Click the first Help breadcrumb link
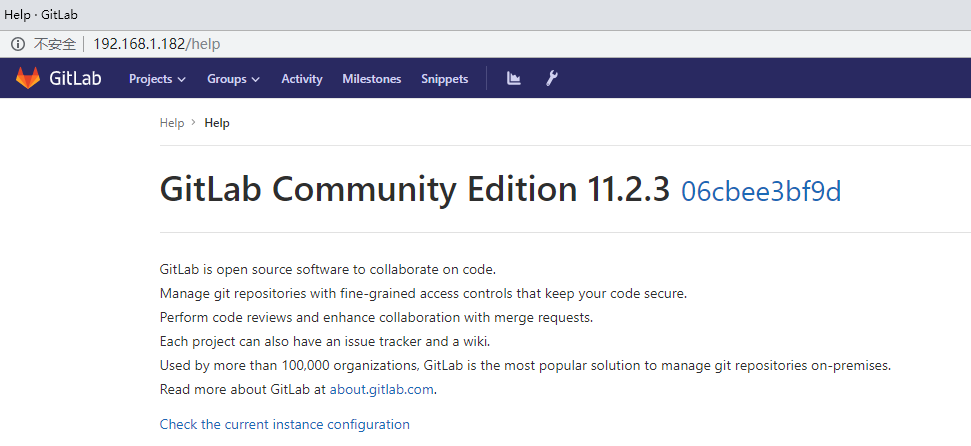This screenshot has height=446, width=971. point(172,123)
